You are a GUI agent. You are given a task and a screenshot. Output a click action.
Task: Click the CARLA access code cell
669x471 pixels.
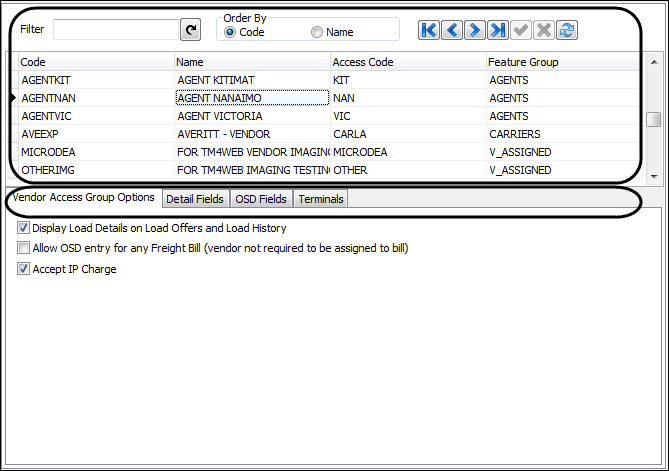pos(408,134)
